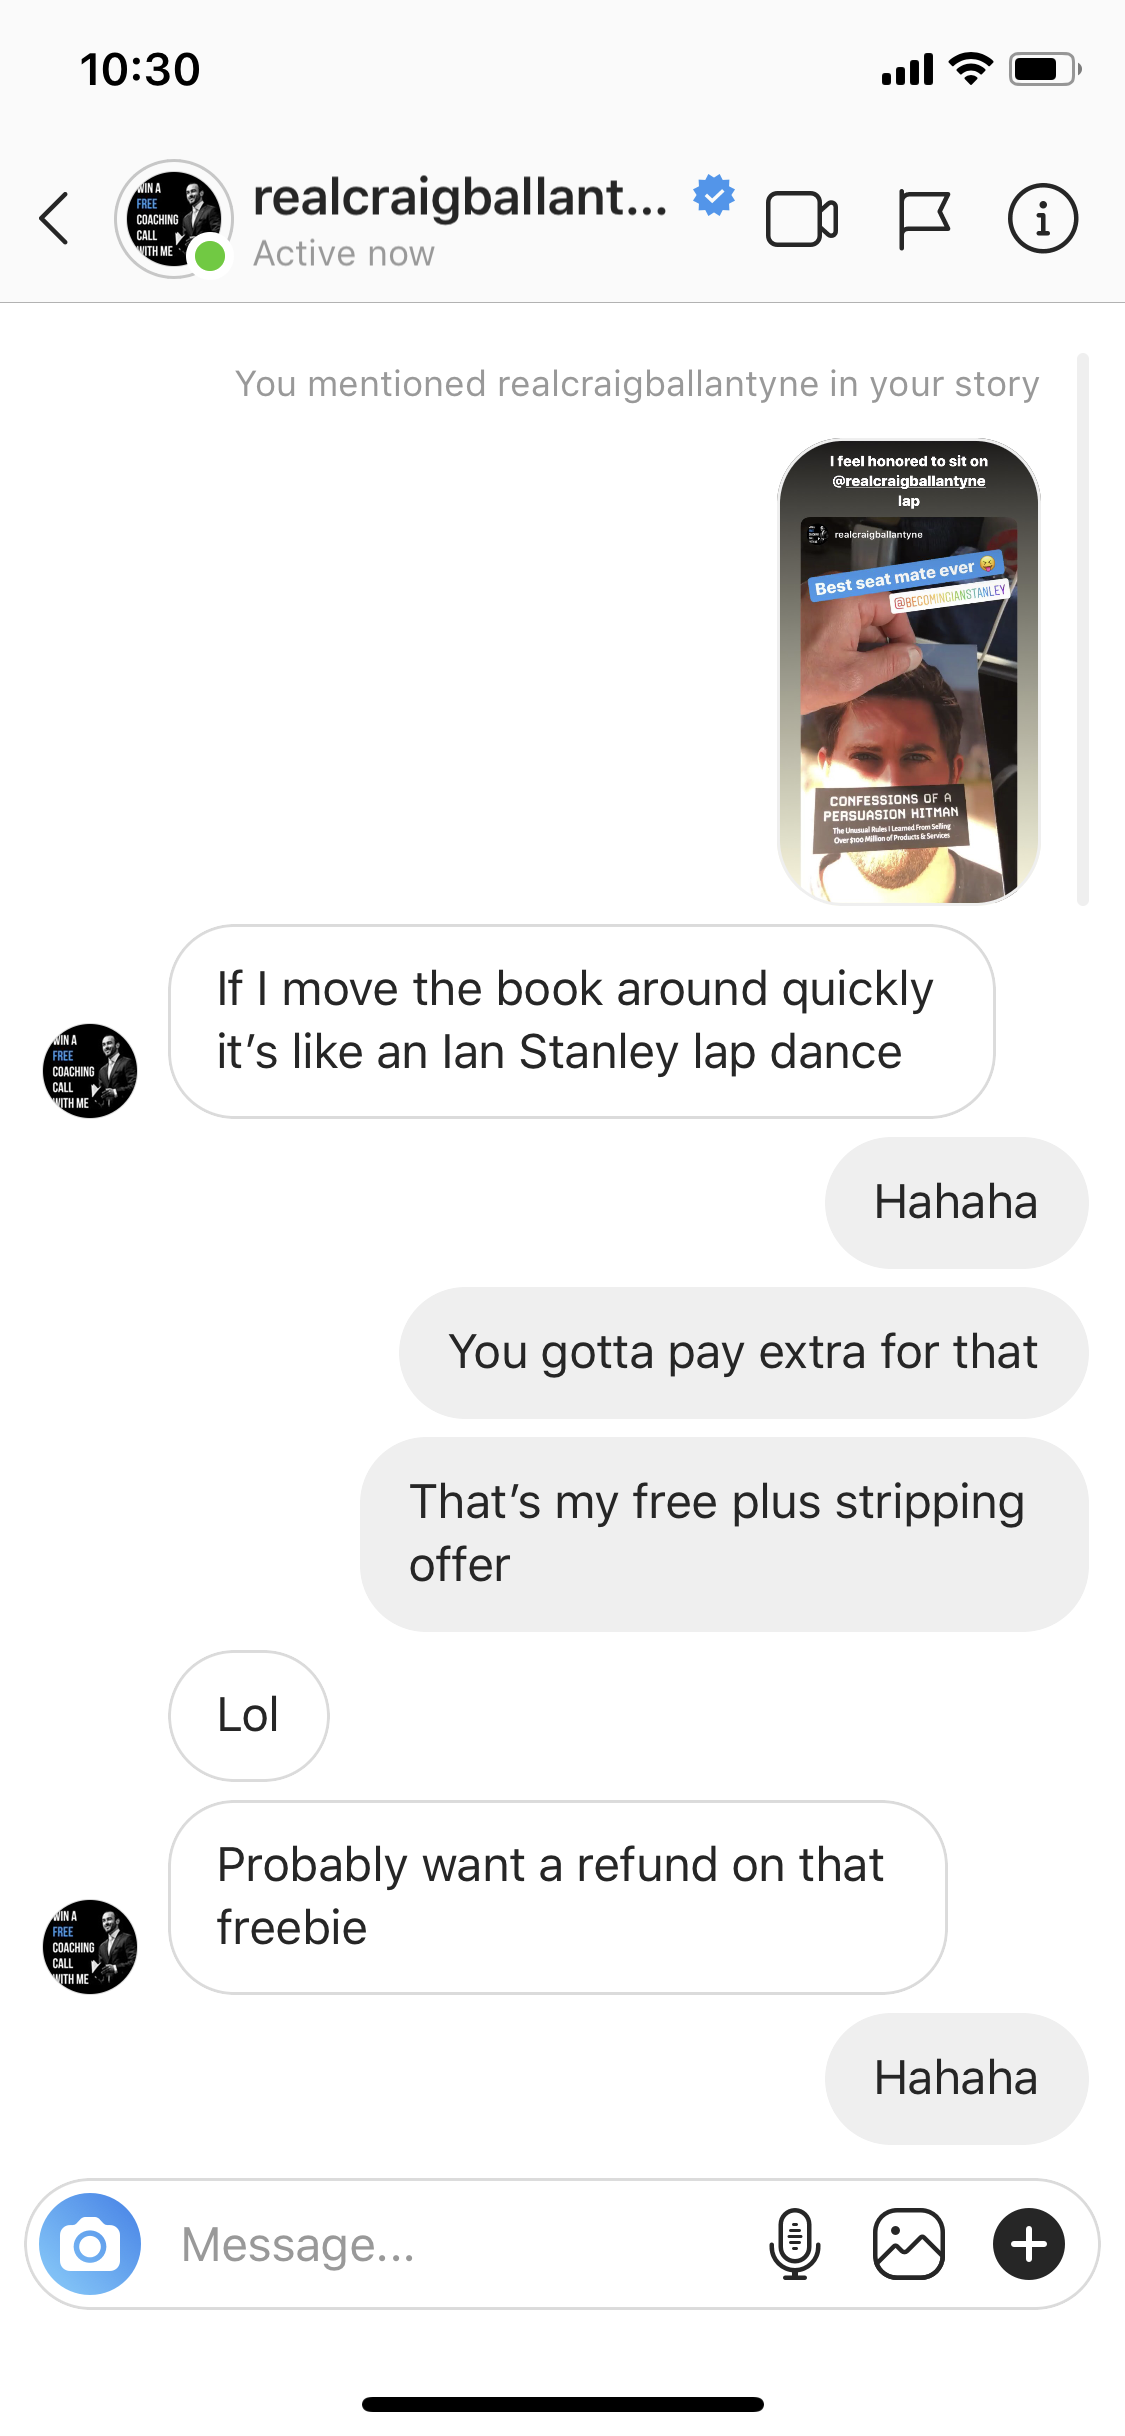Tap the flag icon in header

[923, 219]
